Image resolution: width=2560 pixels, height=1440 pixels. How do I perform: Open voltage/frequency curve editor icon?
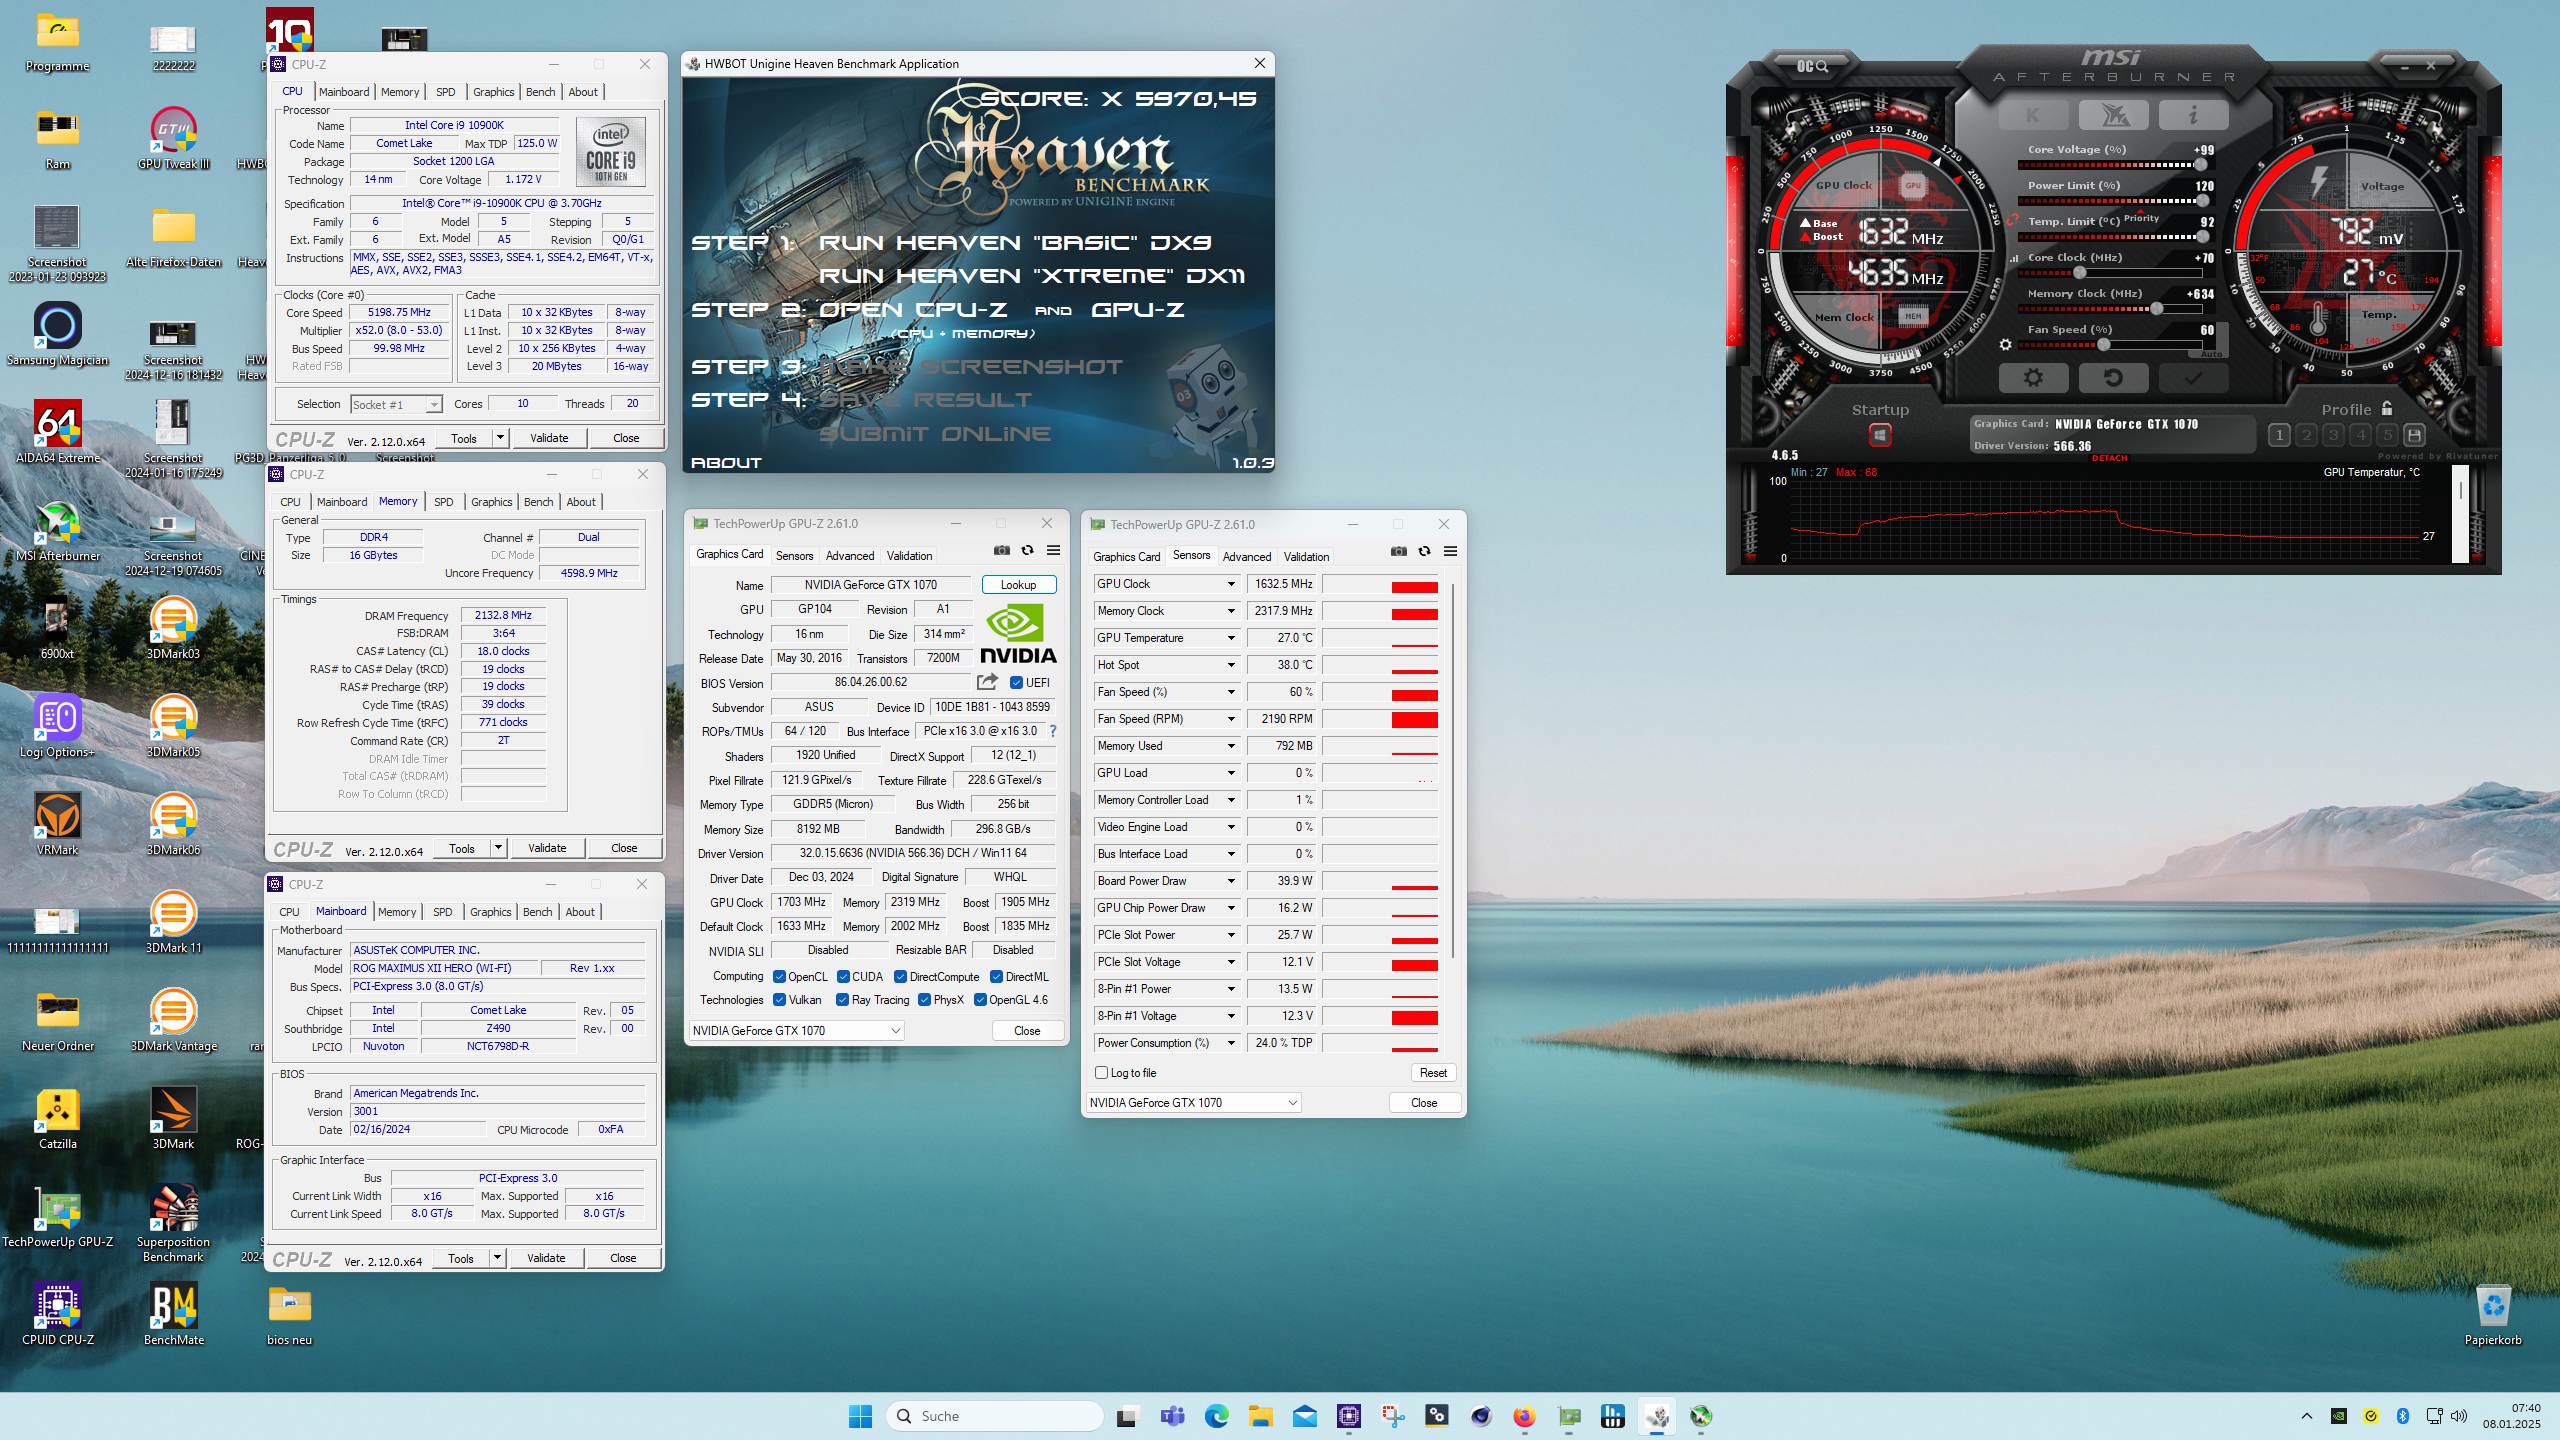2013,258
